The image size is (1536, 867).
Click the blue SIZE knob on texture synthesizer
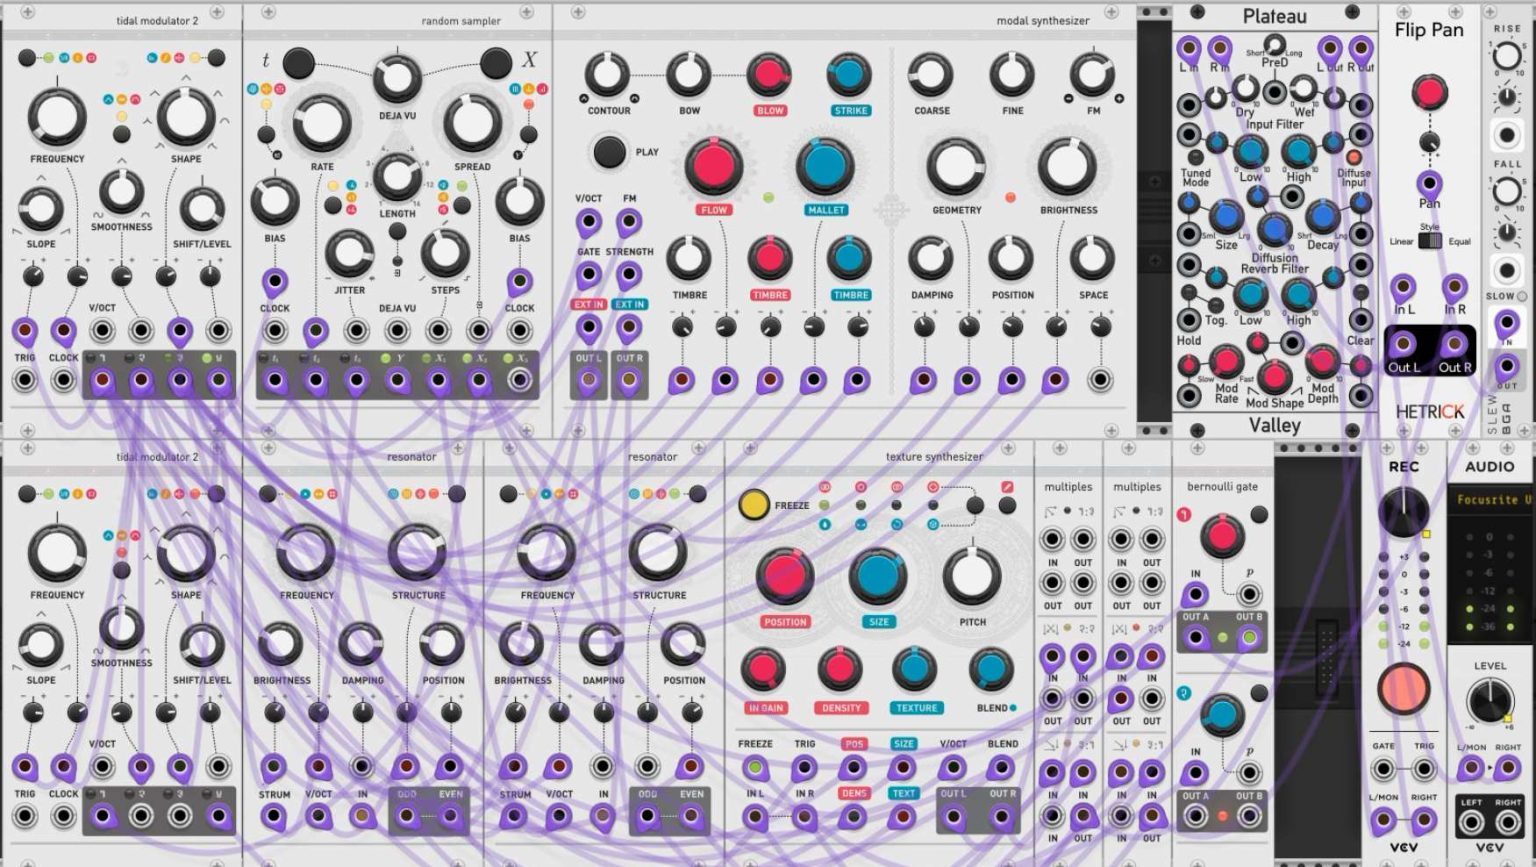[x=877, y=576]
